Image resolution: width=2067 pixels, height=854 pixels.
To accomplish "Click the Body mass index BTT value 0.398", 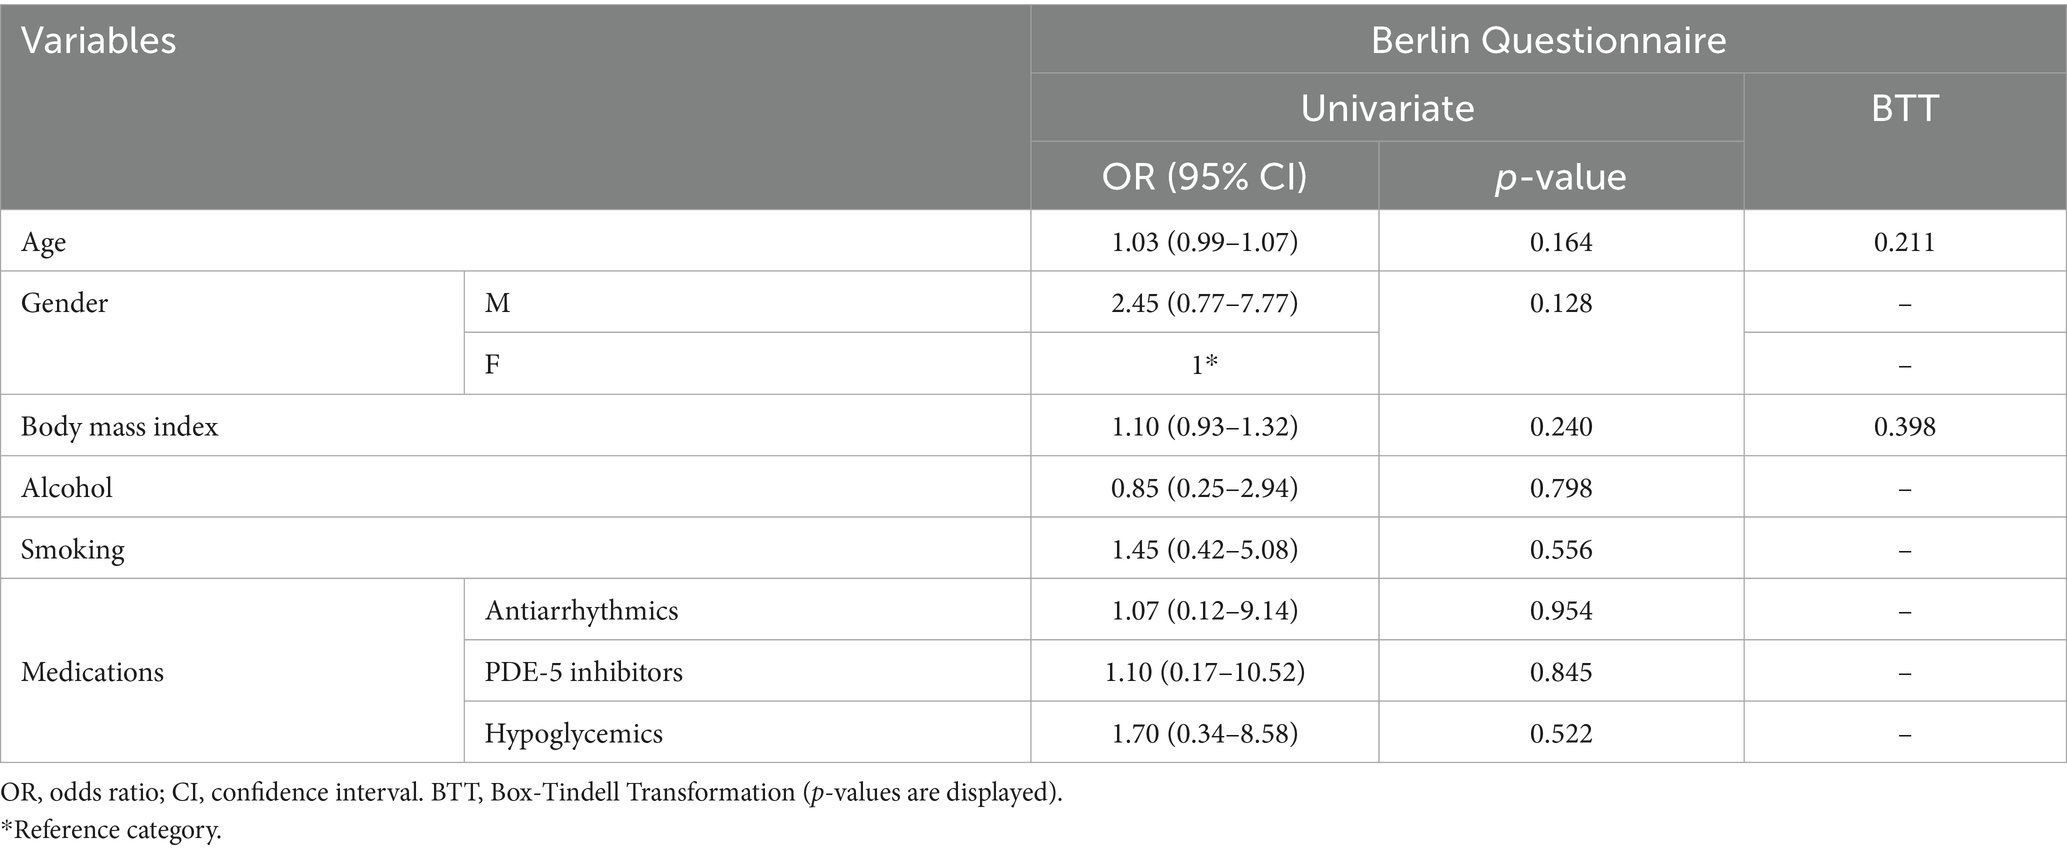I will click(1904, 427).
